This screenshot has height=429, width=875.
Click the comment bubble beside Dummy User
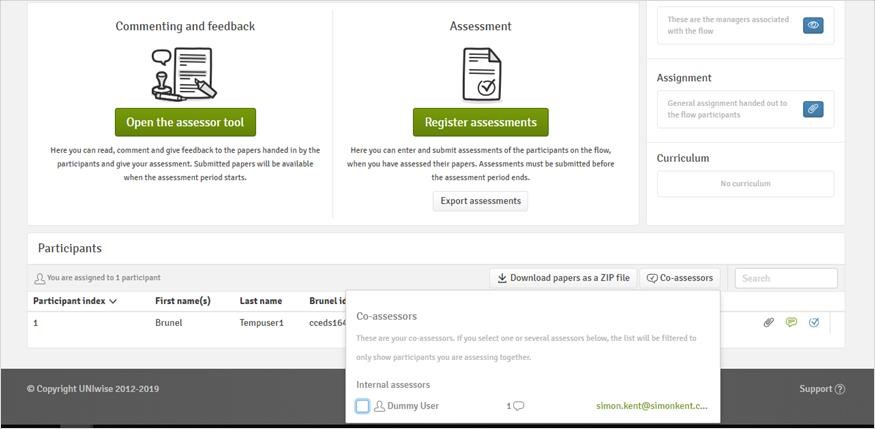(519, 406)
